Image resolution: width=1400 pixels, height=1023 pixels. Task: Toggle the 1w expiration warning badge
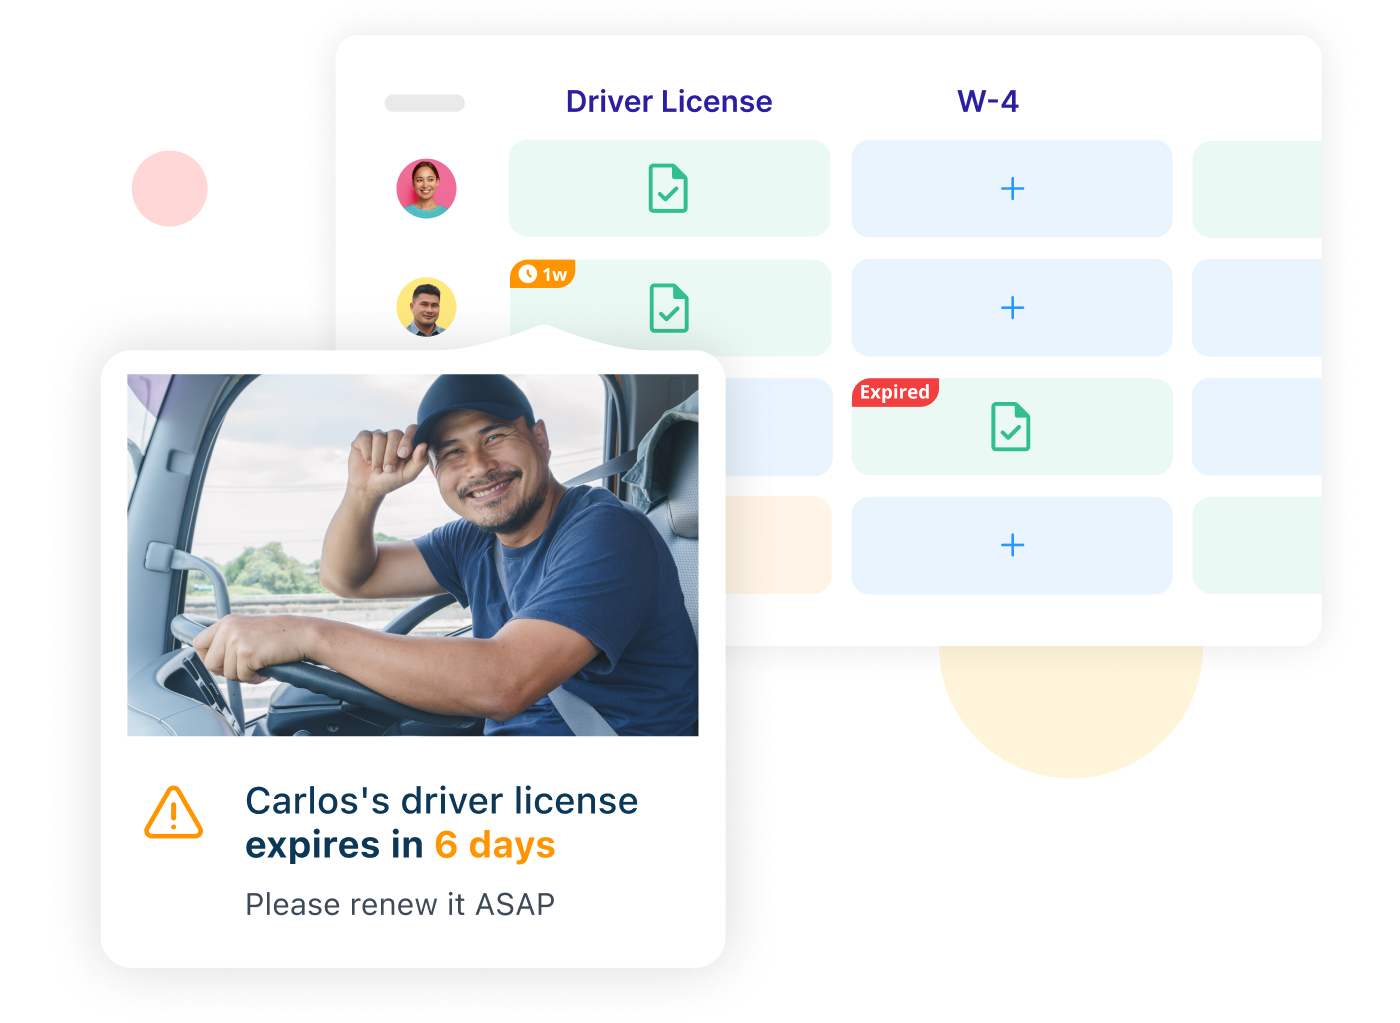coord(543,272)
